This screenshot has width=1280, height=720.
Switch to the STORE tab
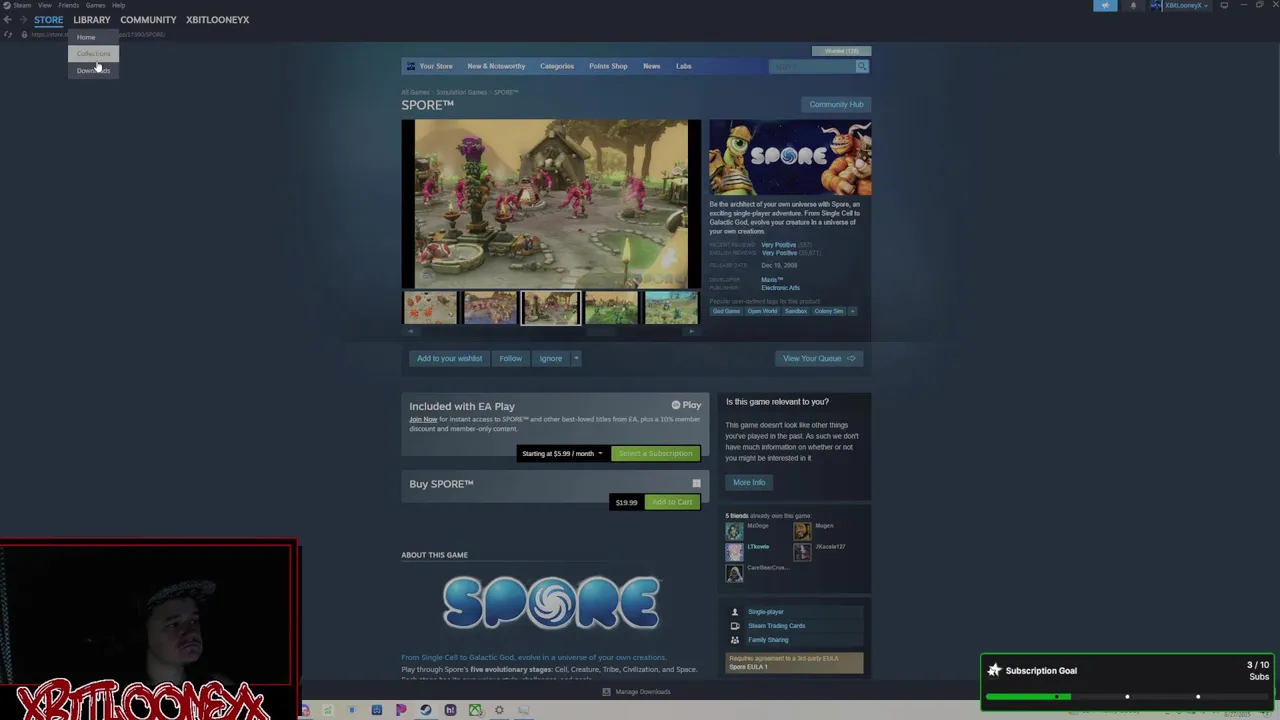[48, 20]
